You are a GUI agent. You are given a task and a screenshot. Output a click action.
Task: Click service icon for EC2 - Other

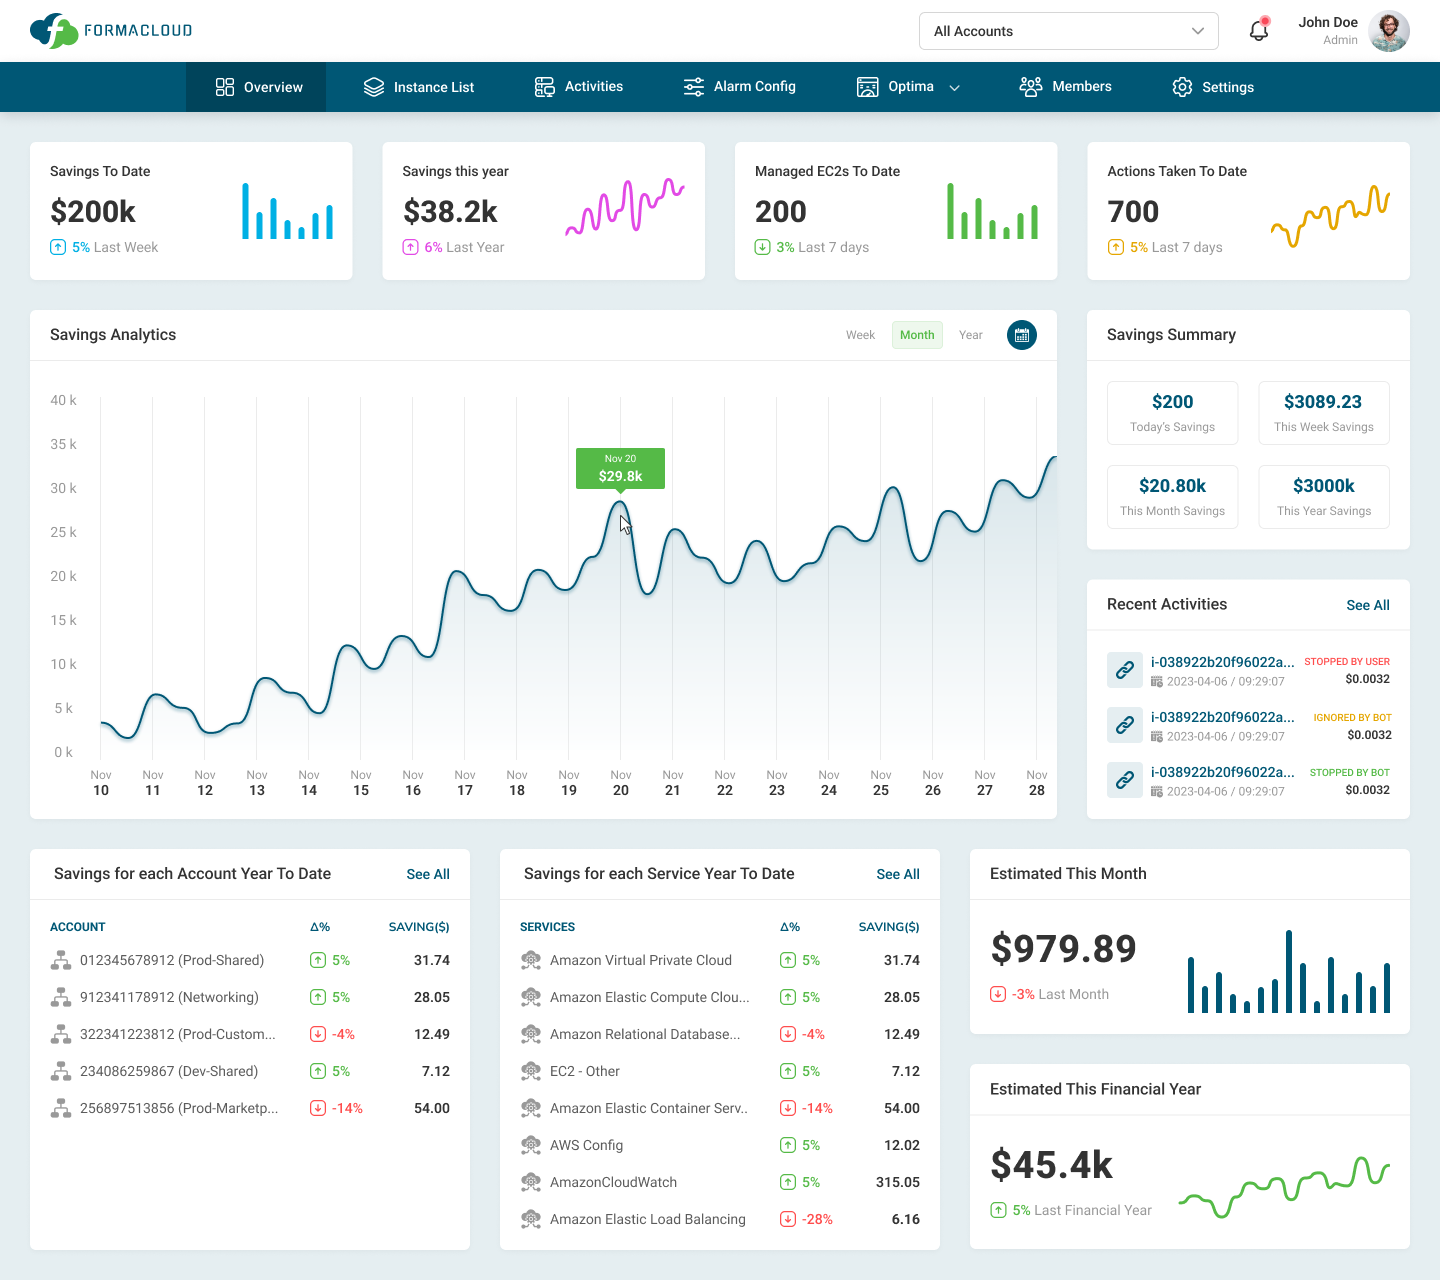pyautogui.click(x=531, y=1071)
